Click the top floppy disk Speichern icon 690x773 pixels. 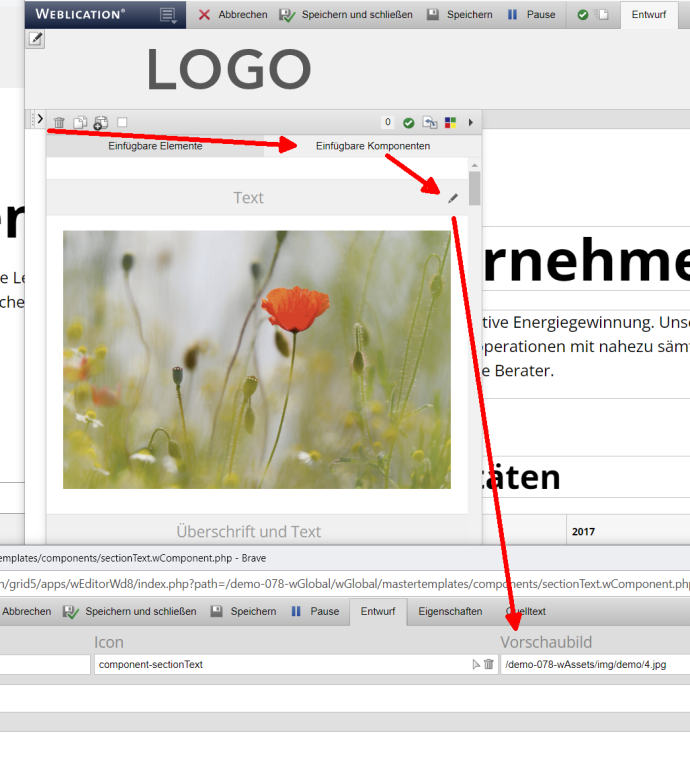pyautogui.click(x=433, y=15)
